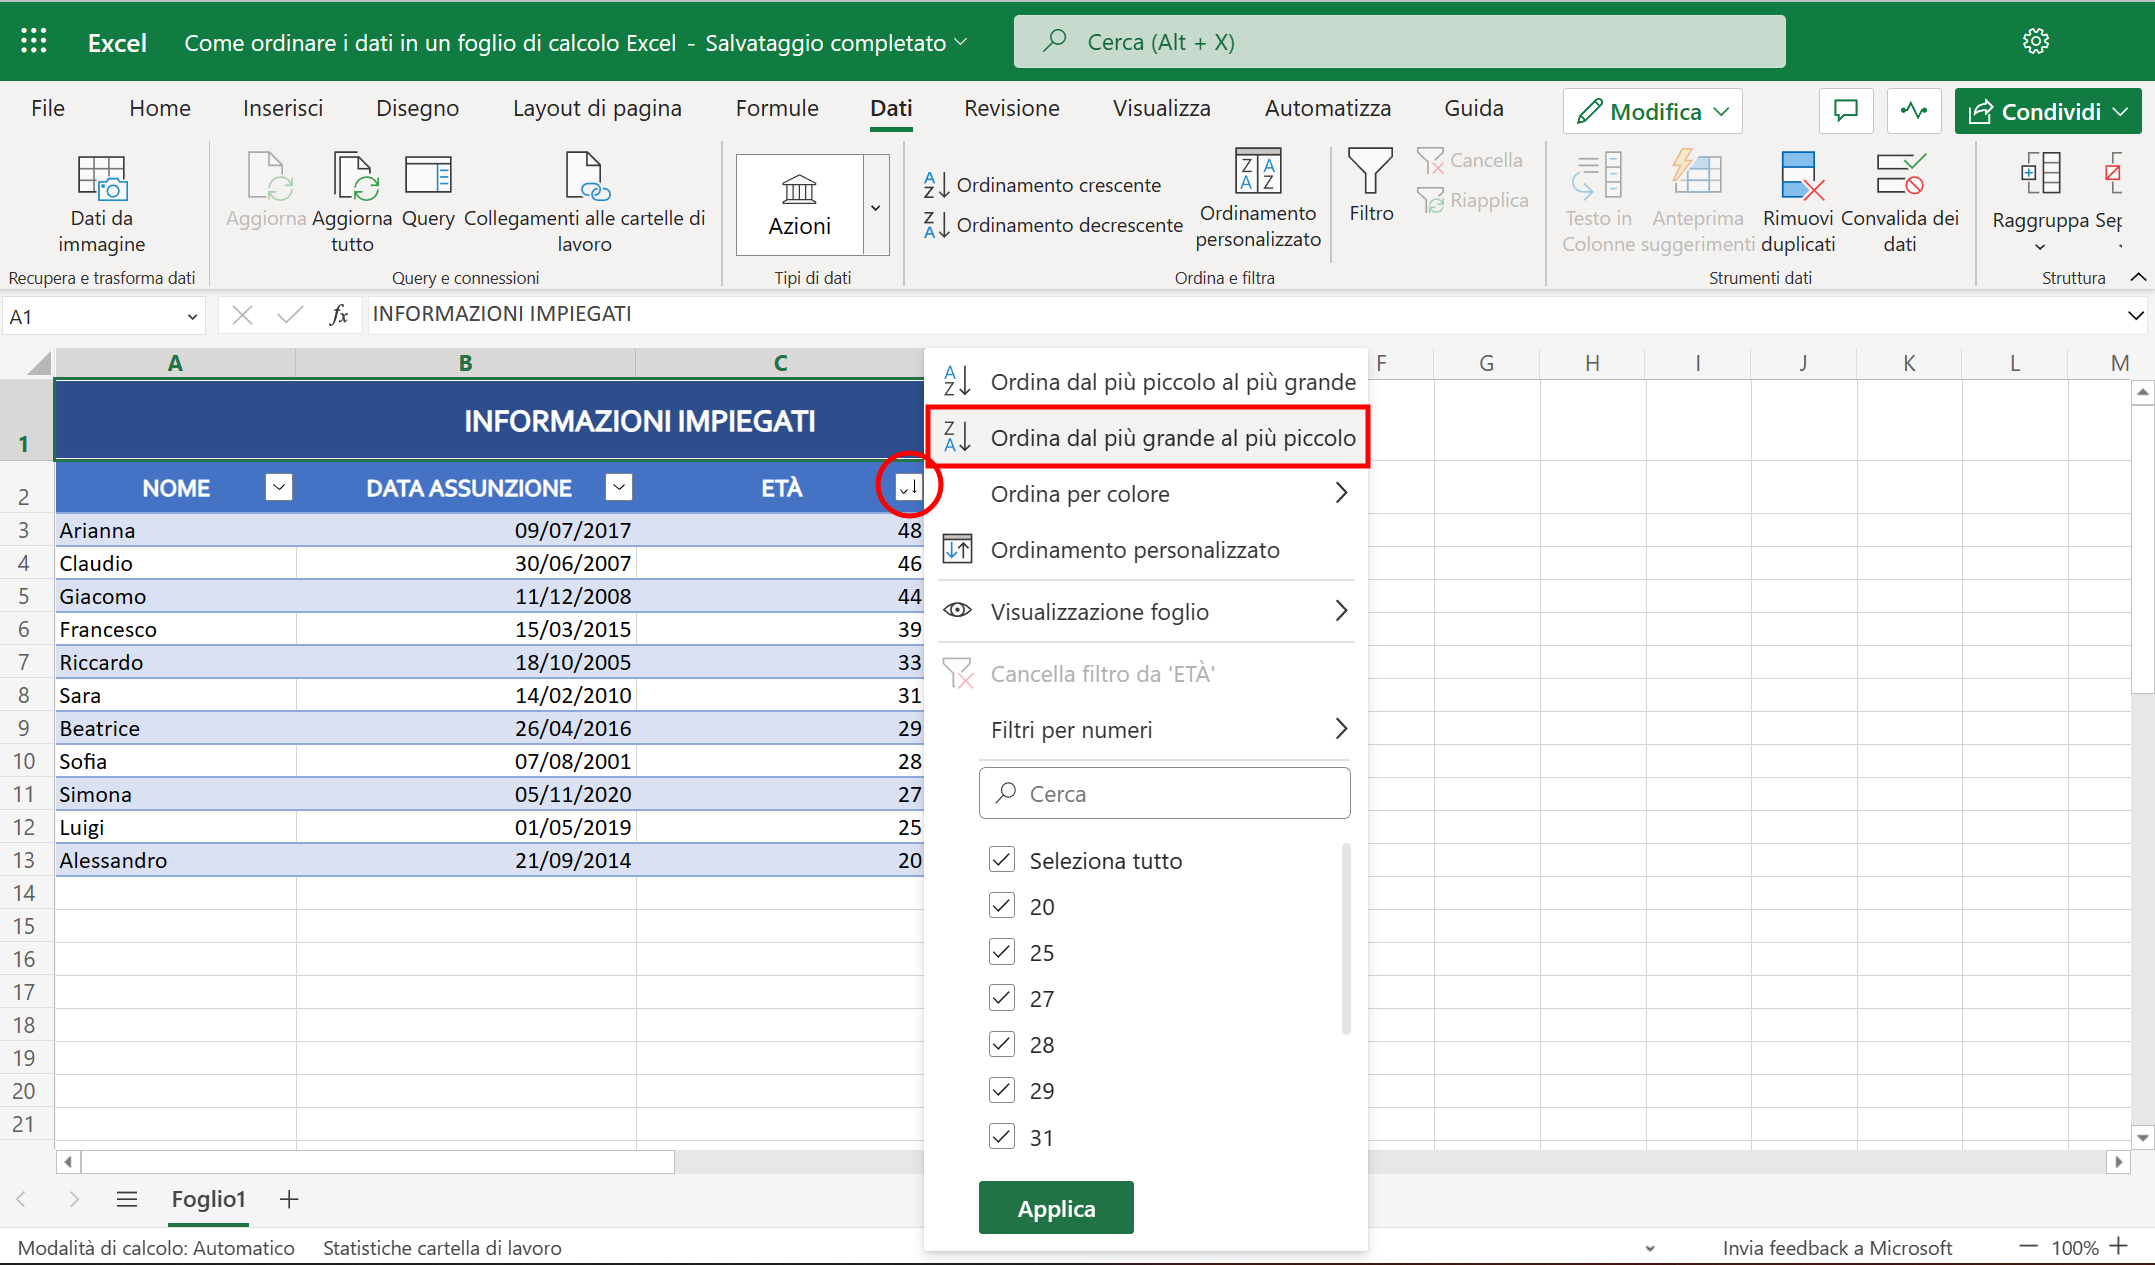
Task: Open Ordinamento personalizzato from the ribbon
Action: pos(1257,200)
